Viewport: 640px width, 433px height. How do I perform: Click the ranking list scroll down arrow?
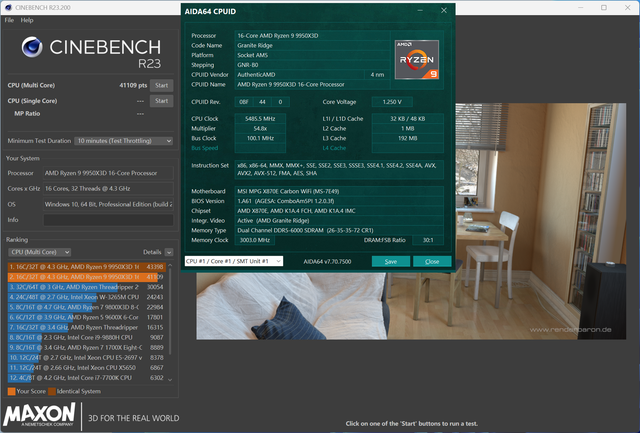click(170, 380)
